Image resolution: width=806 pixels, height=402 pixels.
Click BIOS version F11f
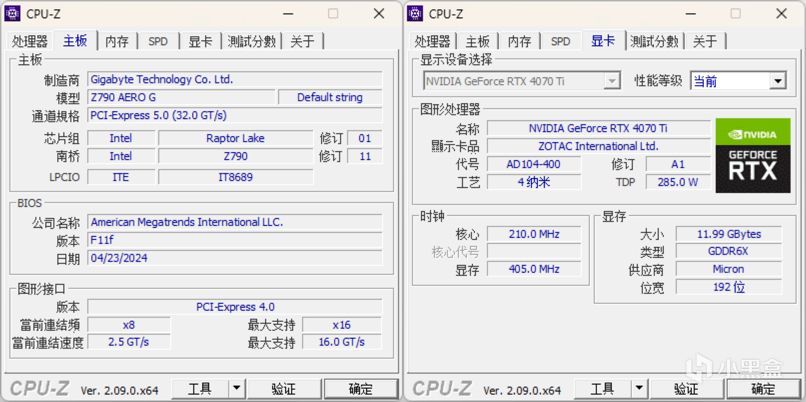click(235, 240)
